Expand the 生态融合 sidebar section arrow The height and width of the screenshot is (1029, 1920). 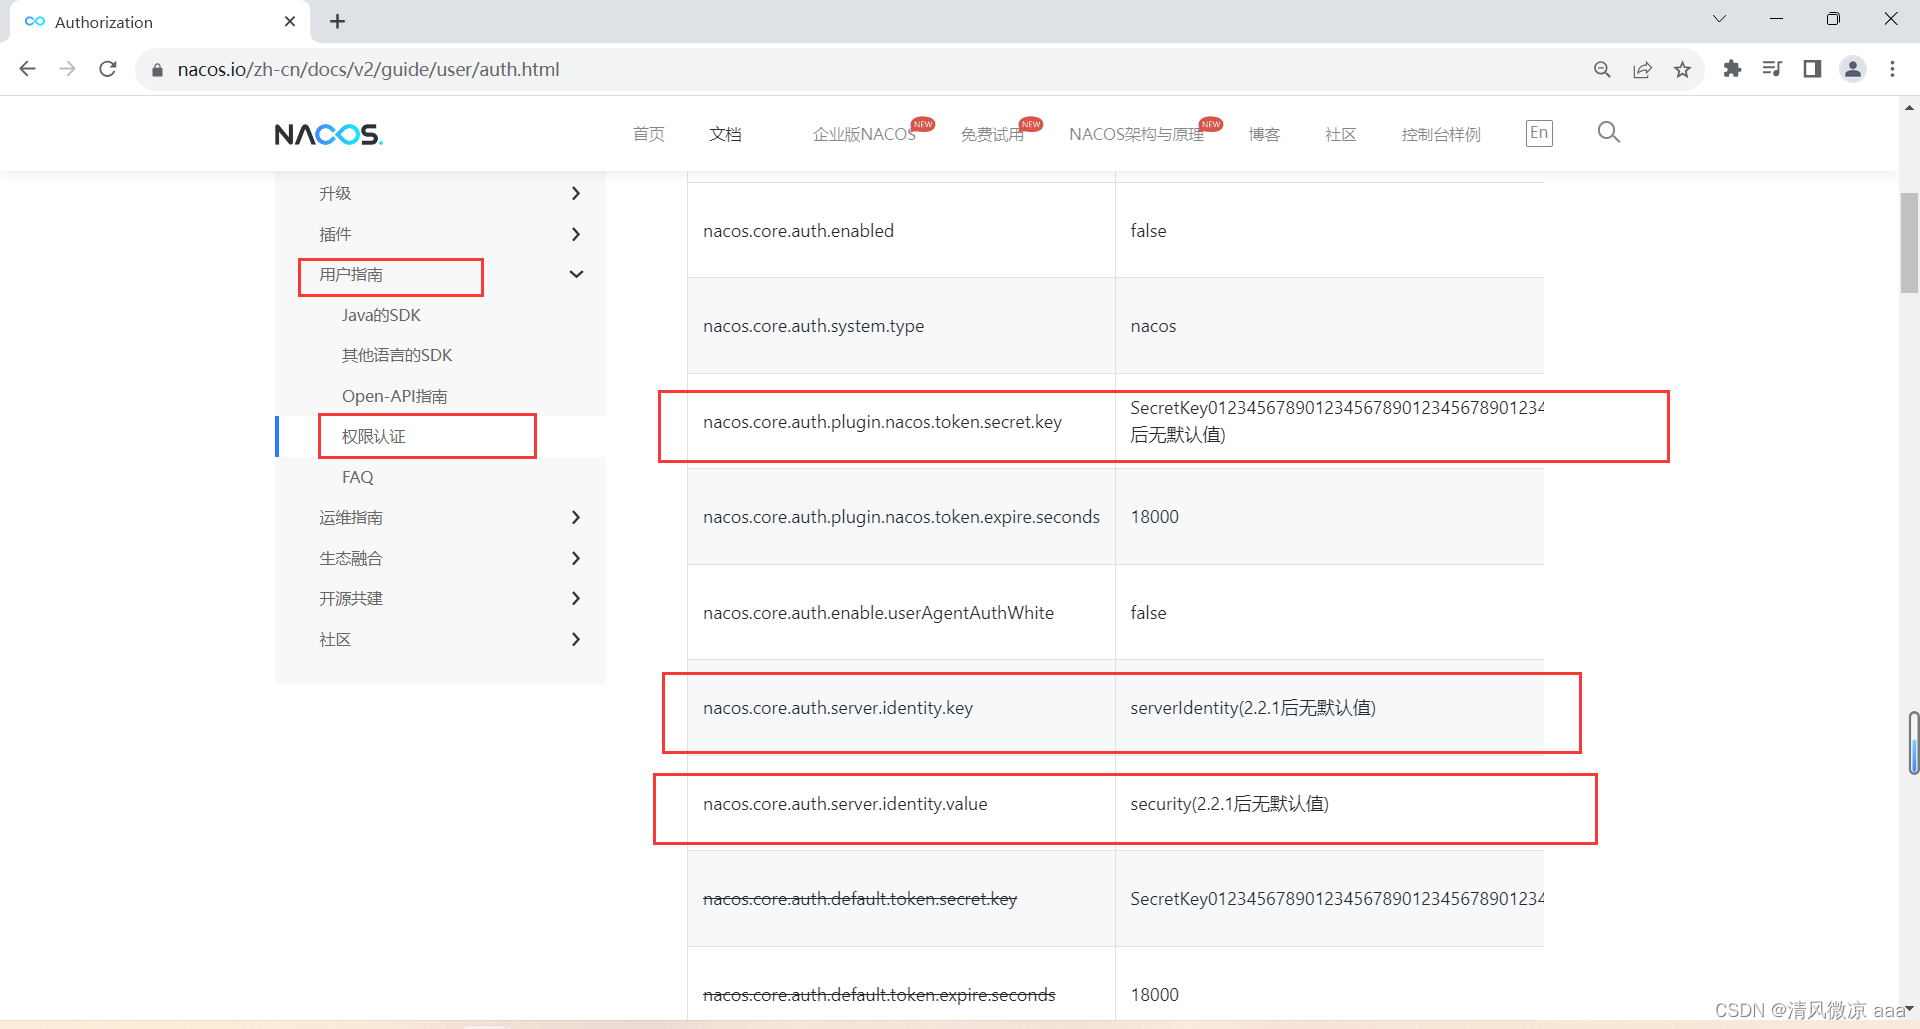[576, 558]
